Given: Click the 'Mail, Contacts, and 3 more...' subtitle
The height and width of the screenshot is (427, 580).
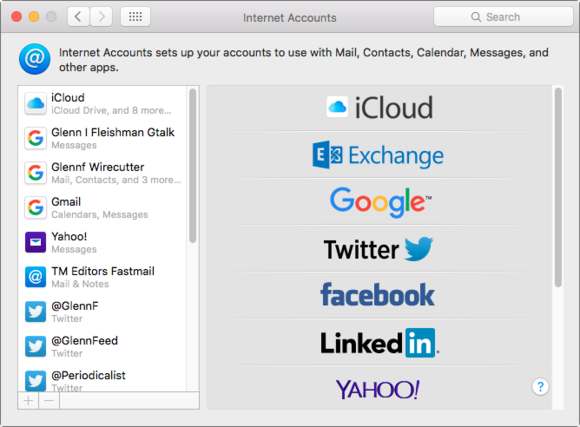Looking at the screenshot, I should (x=116, y=180).
